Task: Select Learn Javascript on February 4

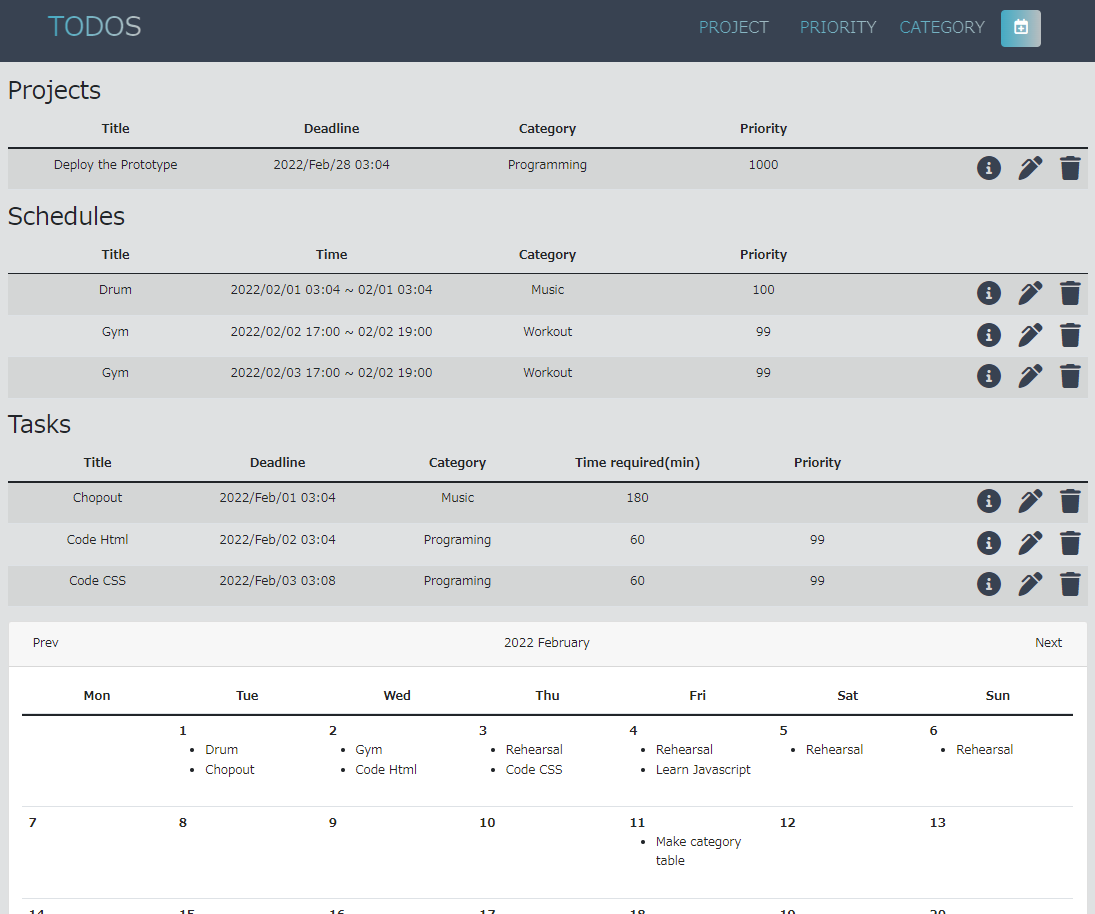Action: [x=703, y=770]
